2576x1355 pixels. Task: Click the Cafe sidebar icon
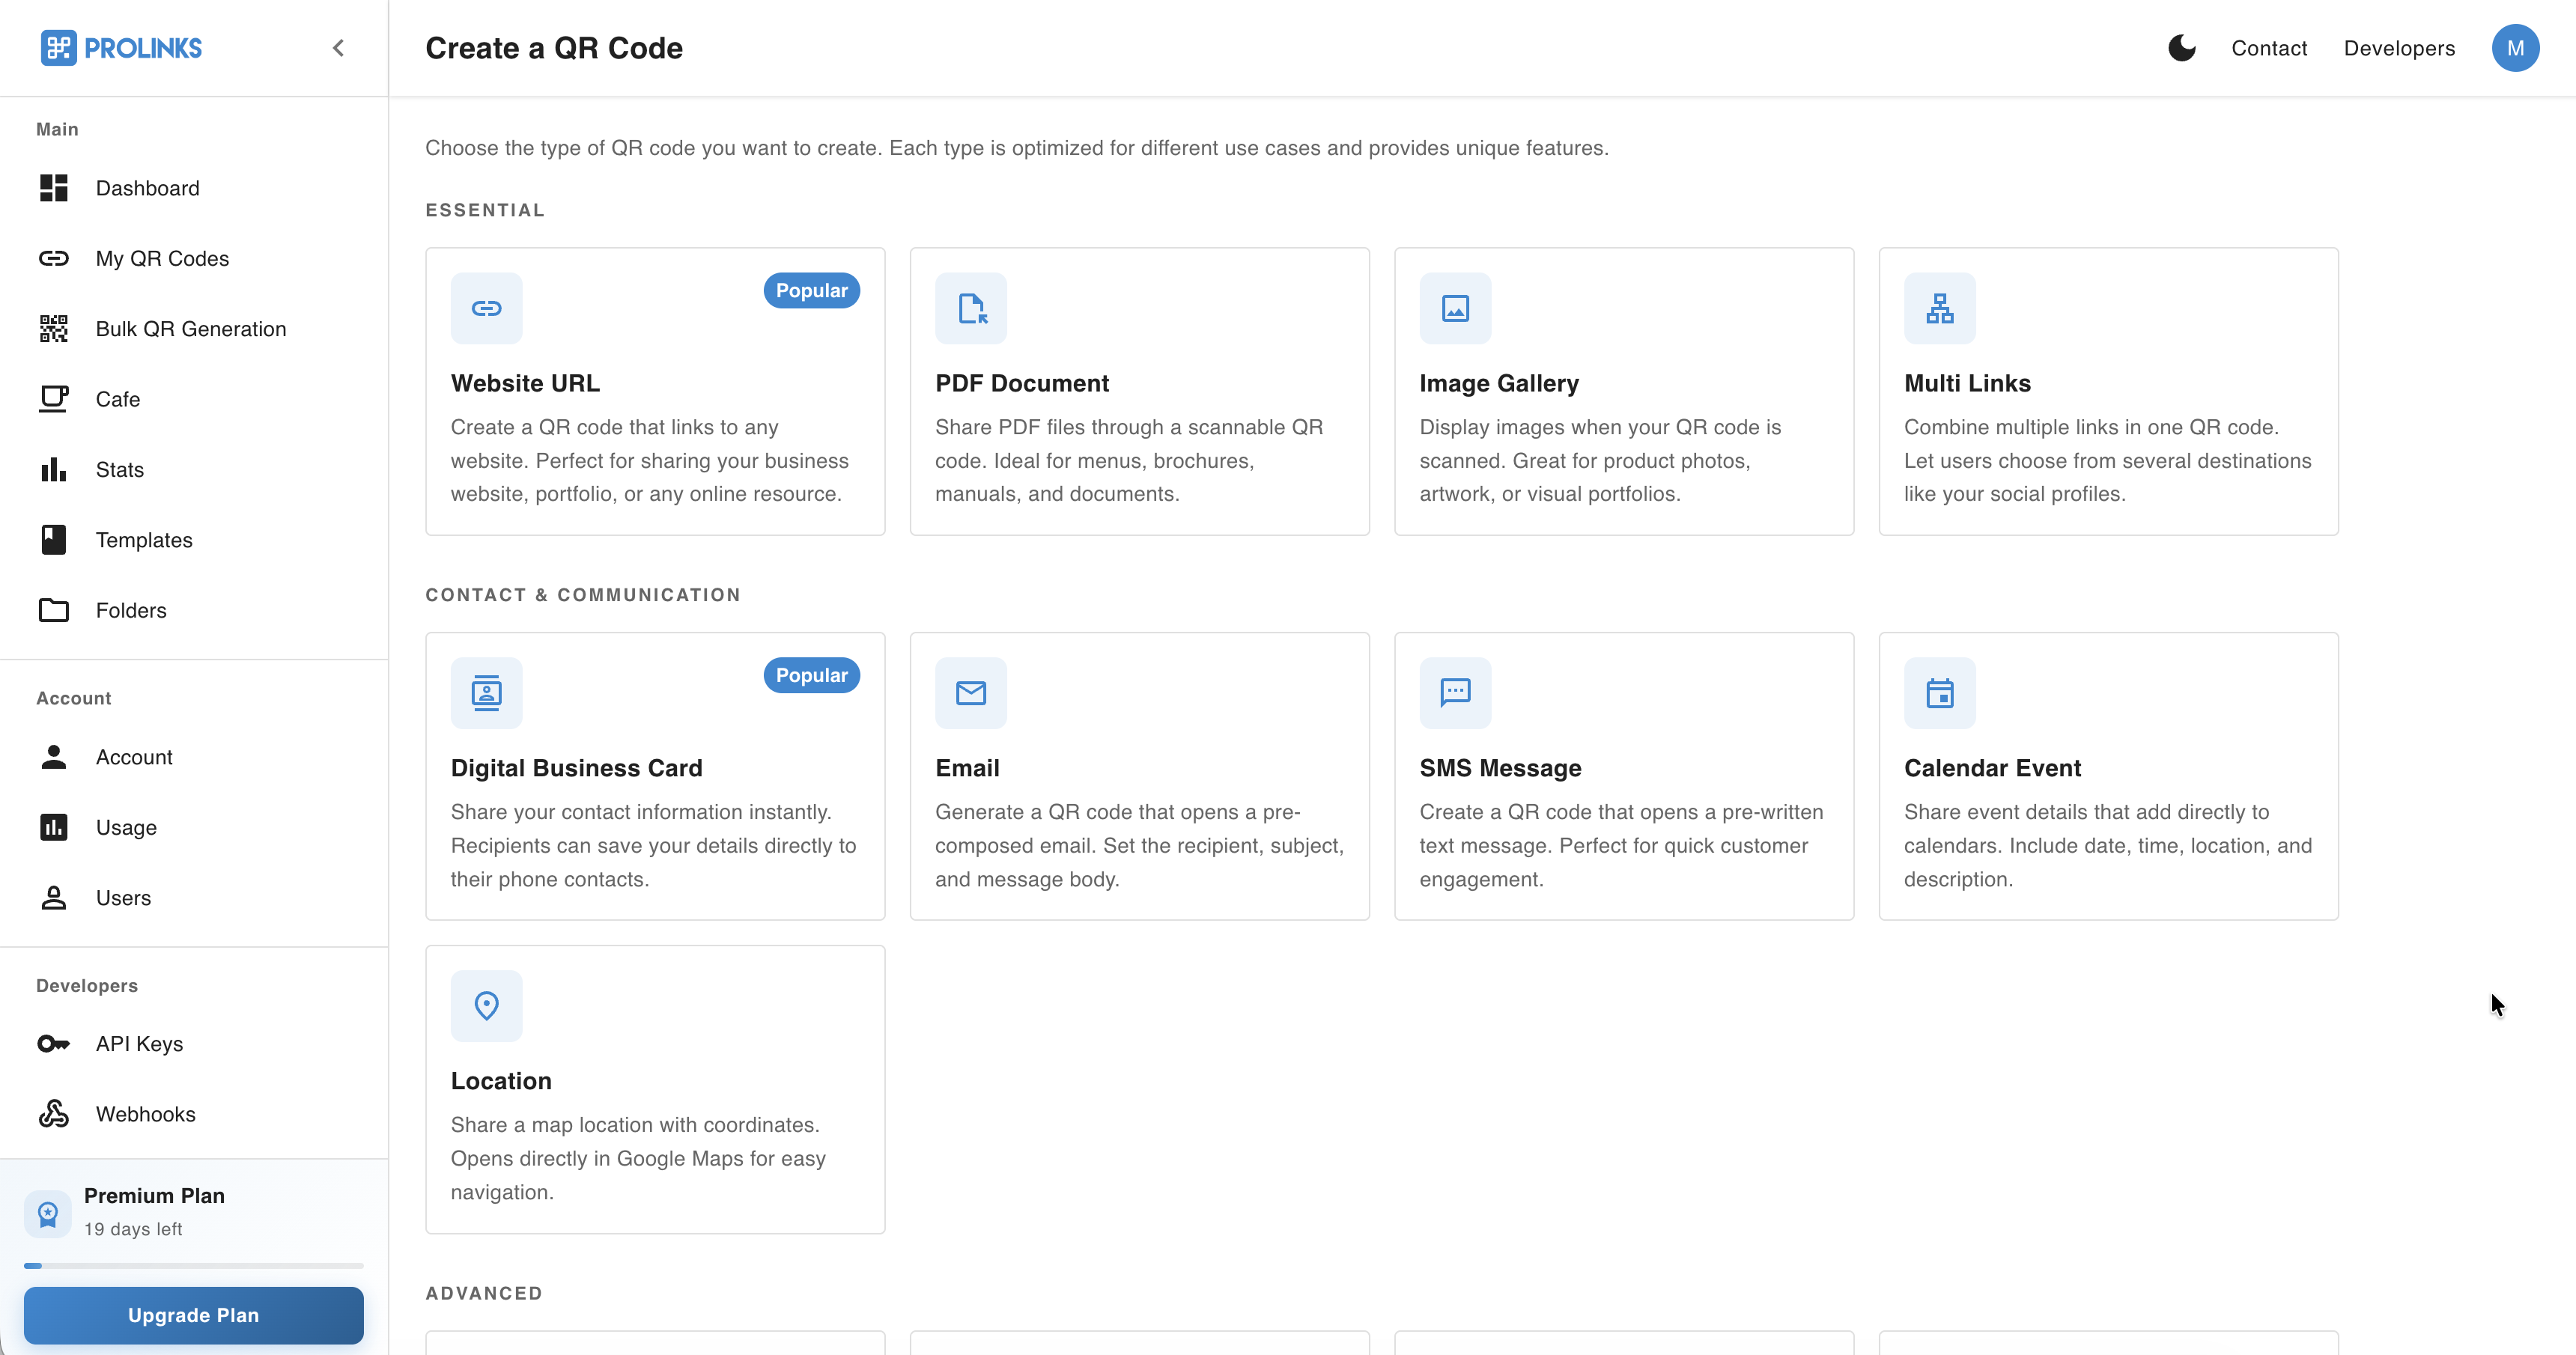click(53, 398)
